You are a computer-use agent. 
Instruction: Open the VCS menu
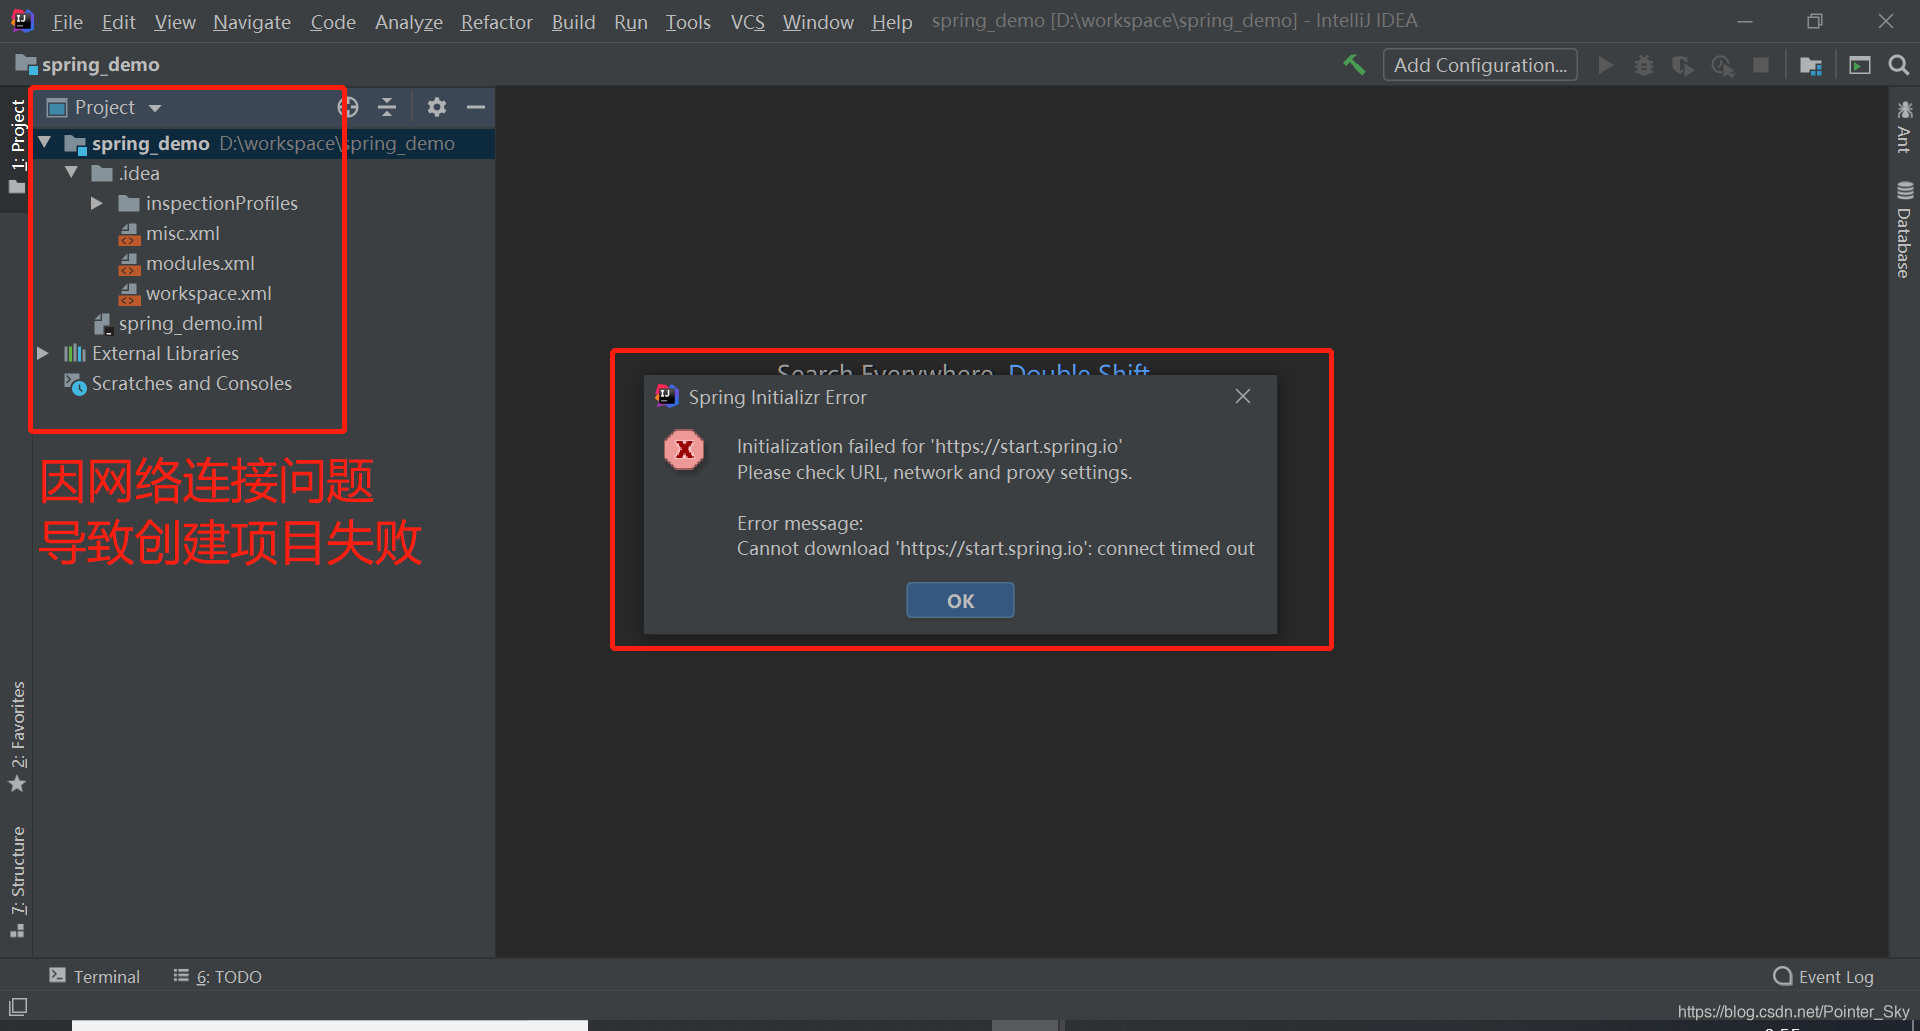[747, 21]
